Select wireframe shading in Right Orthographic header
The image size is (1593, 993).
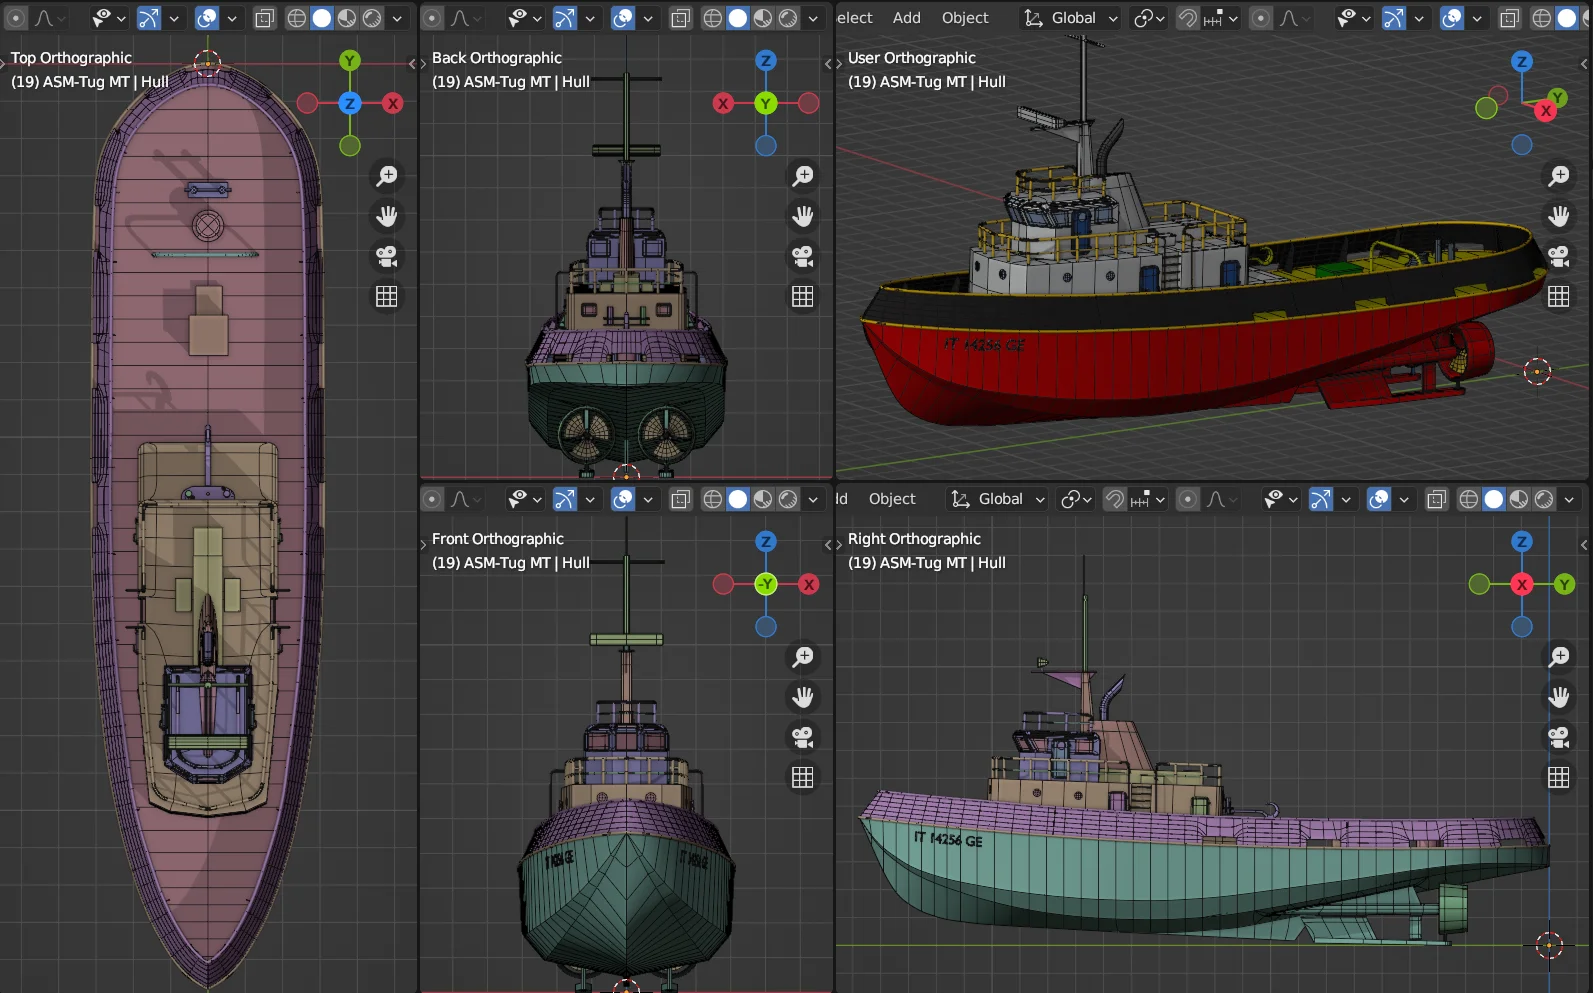coord(1468,499)
